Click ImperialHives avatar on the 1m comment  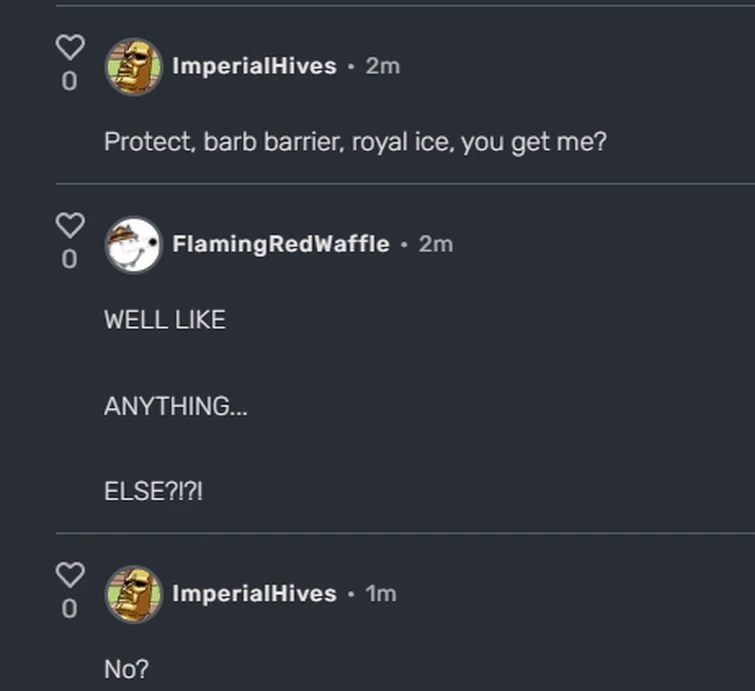point(134,594)
